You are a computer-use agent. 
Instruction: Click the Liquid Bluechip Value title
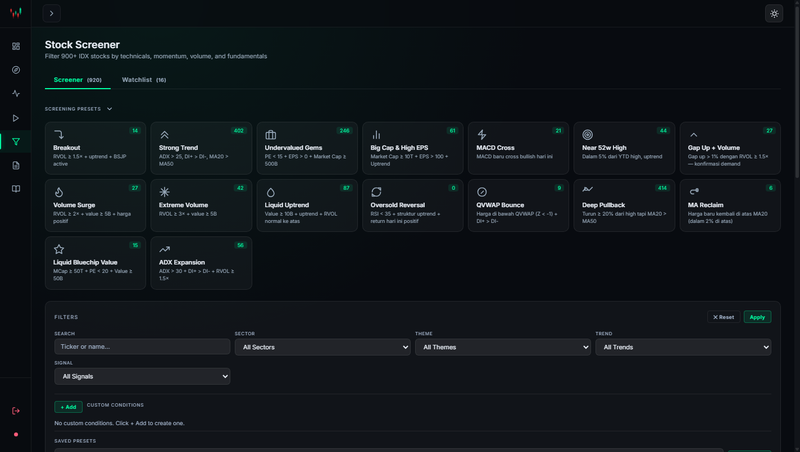point(85,262)
